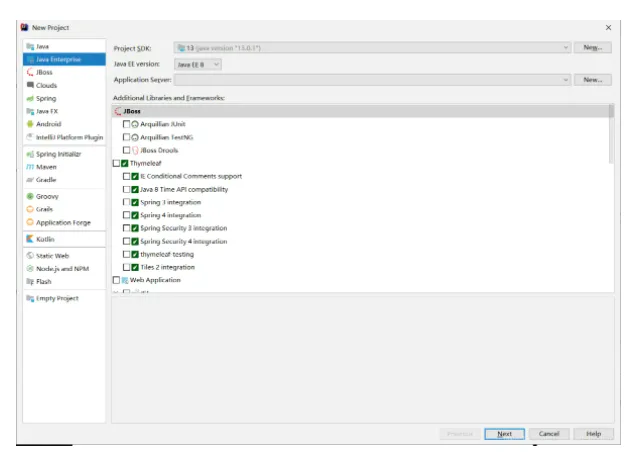This screenshot has width=638, height=459.
Task: Click the Help button
Action: [x=593, y=434]
